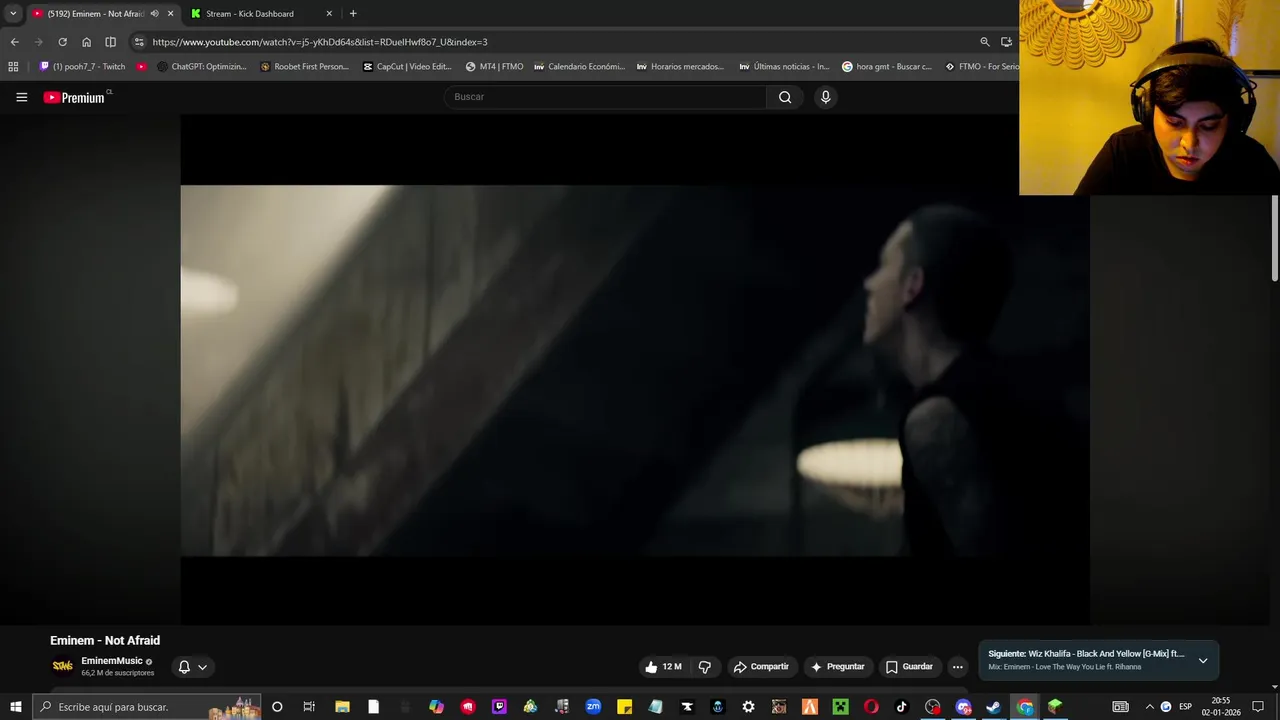Expand the Siguiente up-next panel chevron
The height and width of the screenshot is (720, 1280).
(x=1203, y=660)
